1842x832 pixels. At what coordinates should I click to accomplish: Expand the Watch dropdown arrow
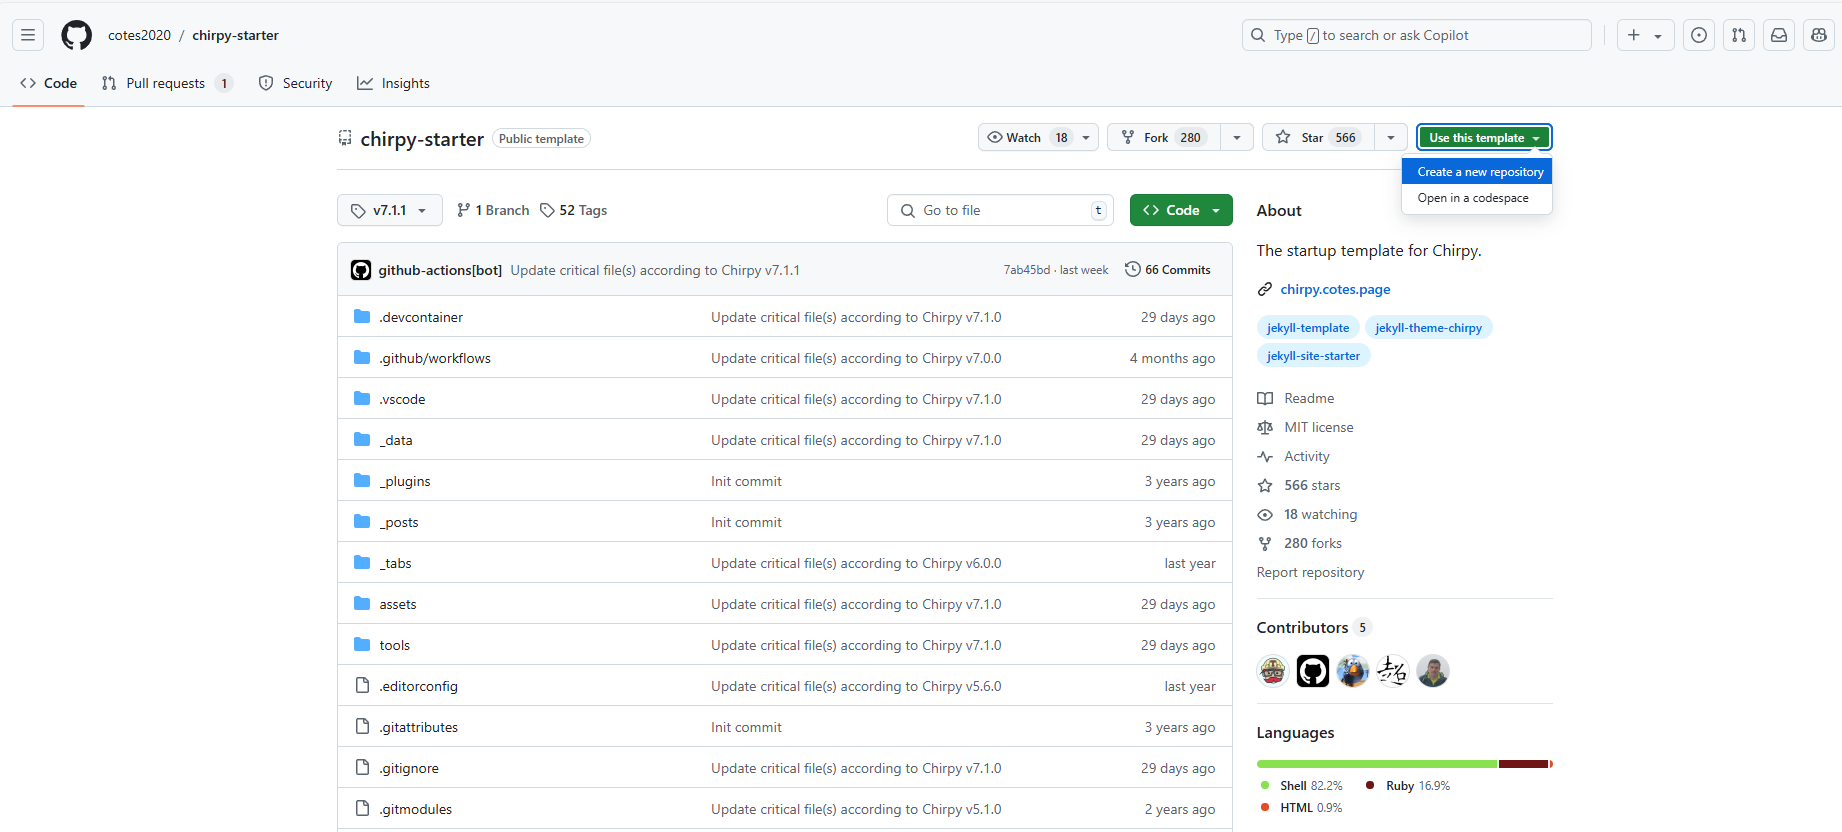click(1086, 138)
